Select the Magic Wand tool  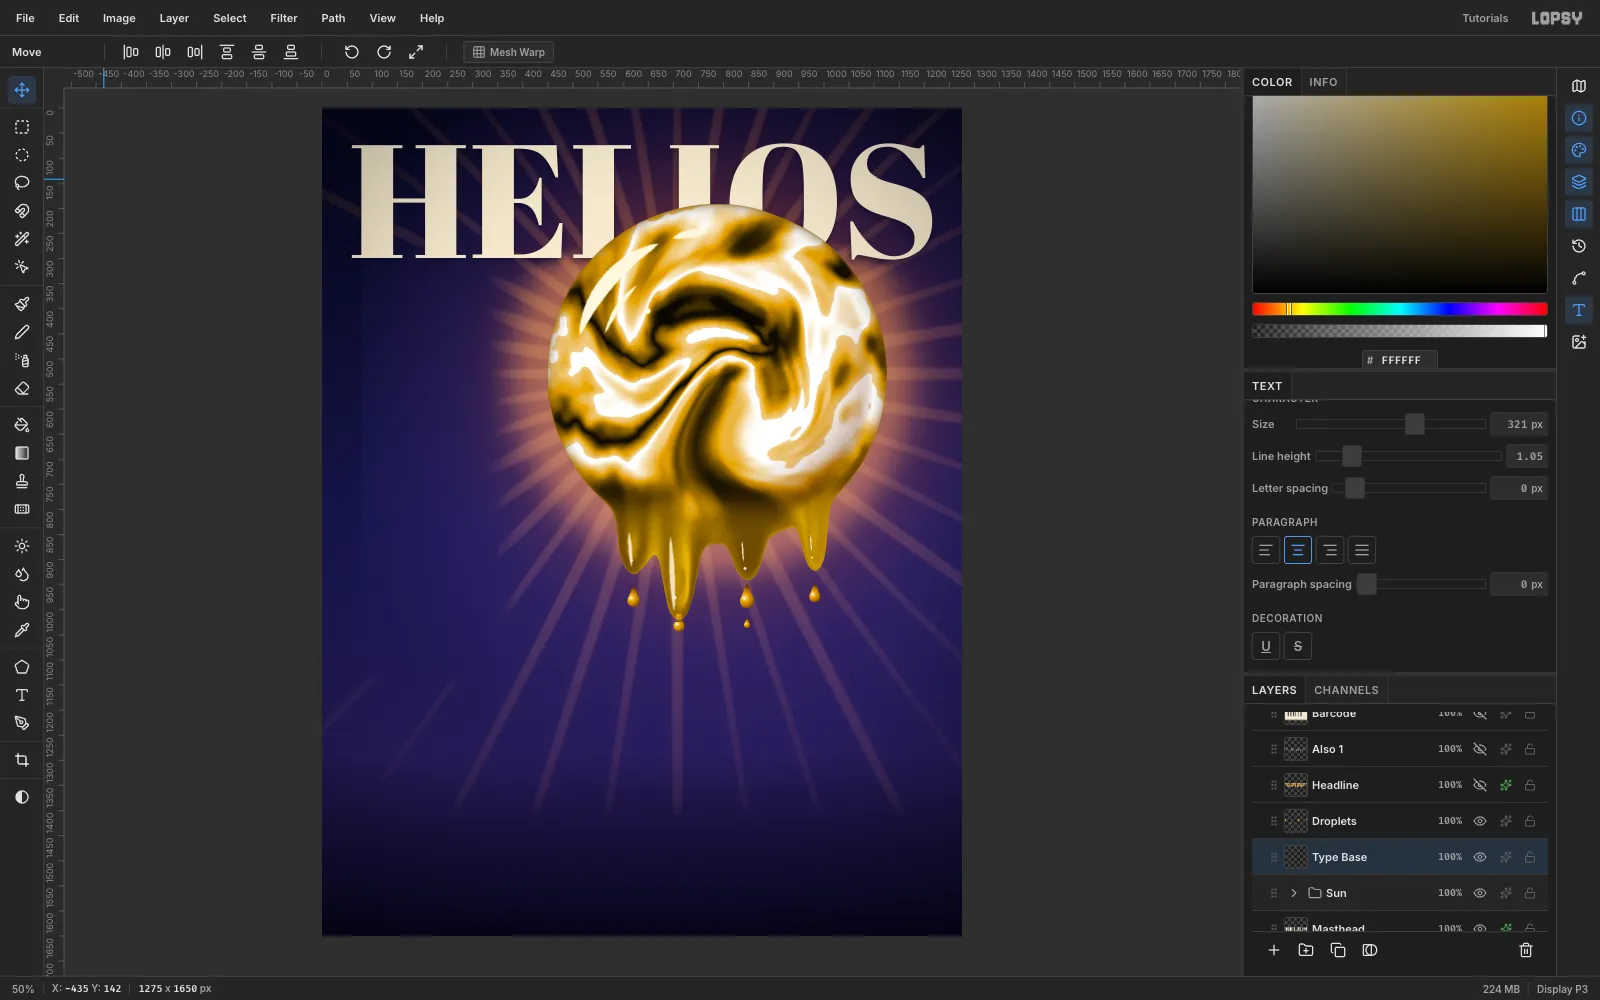point(22,239)
